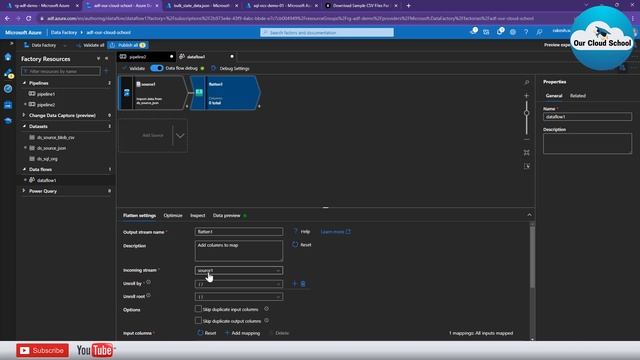The height and width of the screenshot is (360, 640).
Task: Zoom out the canvas with minus icon
Action: [527, 140]
